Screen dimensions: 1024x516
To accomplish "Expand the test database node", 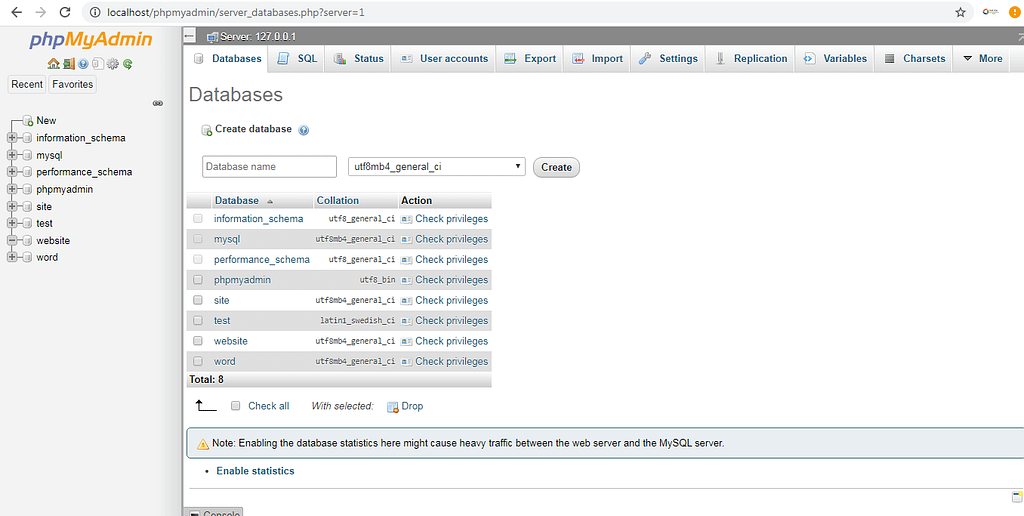I will 12,223.
